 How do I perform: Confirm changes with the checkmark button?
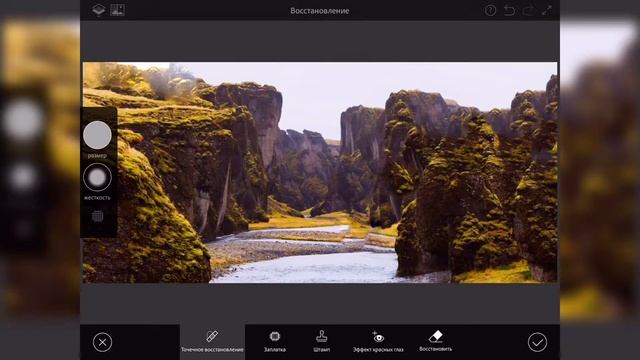(537, 342)
